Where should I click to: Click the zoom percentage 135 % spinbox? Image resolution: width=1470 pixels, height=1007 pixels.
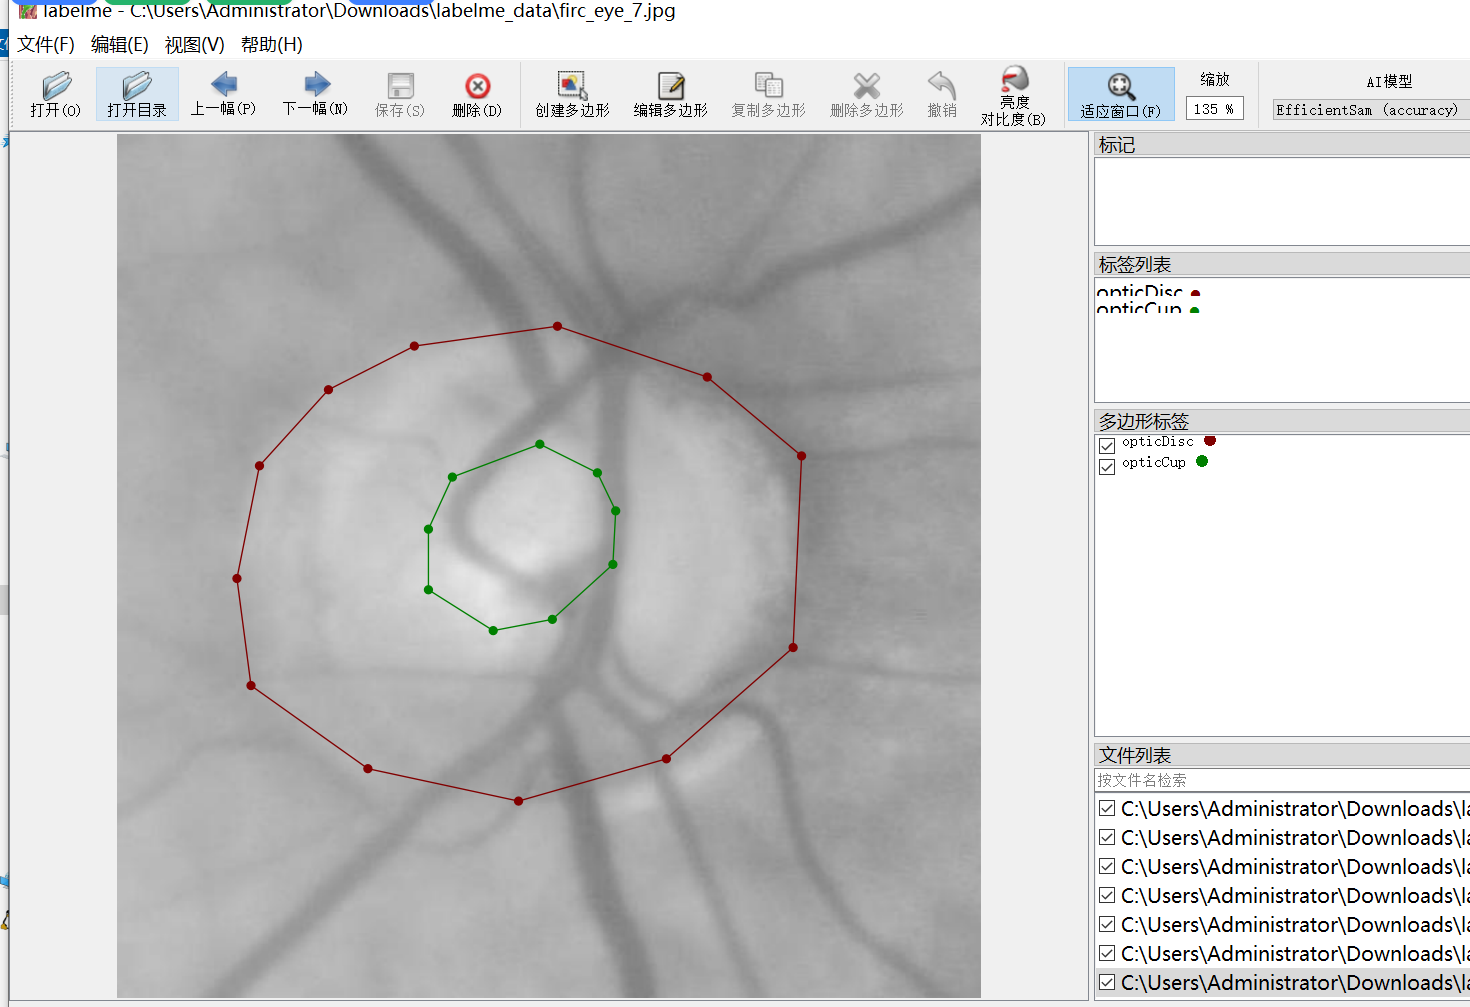1214,109
